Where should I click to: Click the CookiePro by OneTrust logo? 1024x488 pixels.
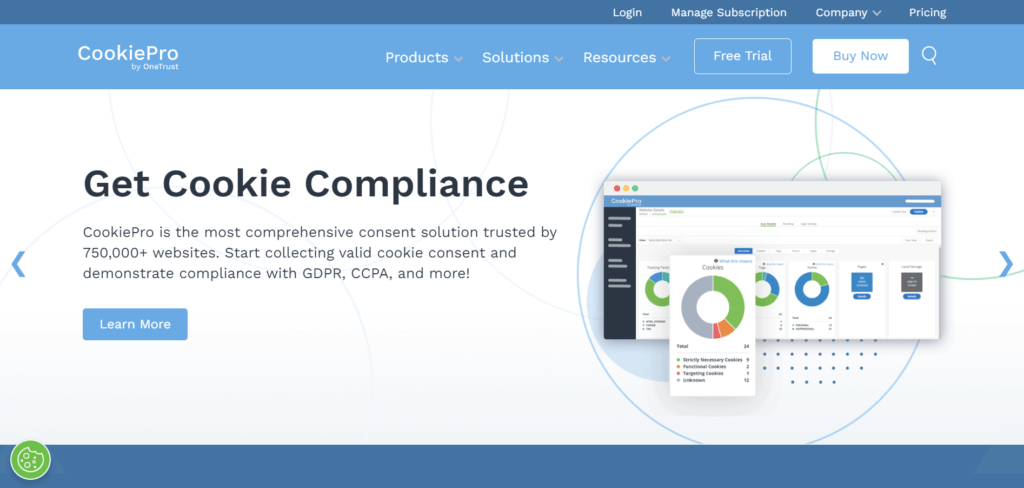pos(128,57)
